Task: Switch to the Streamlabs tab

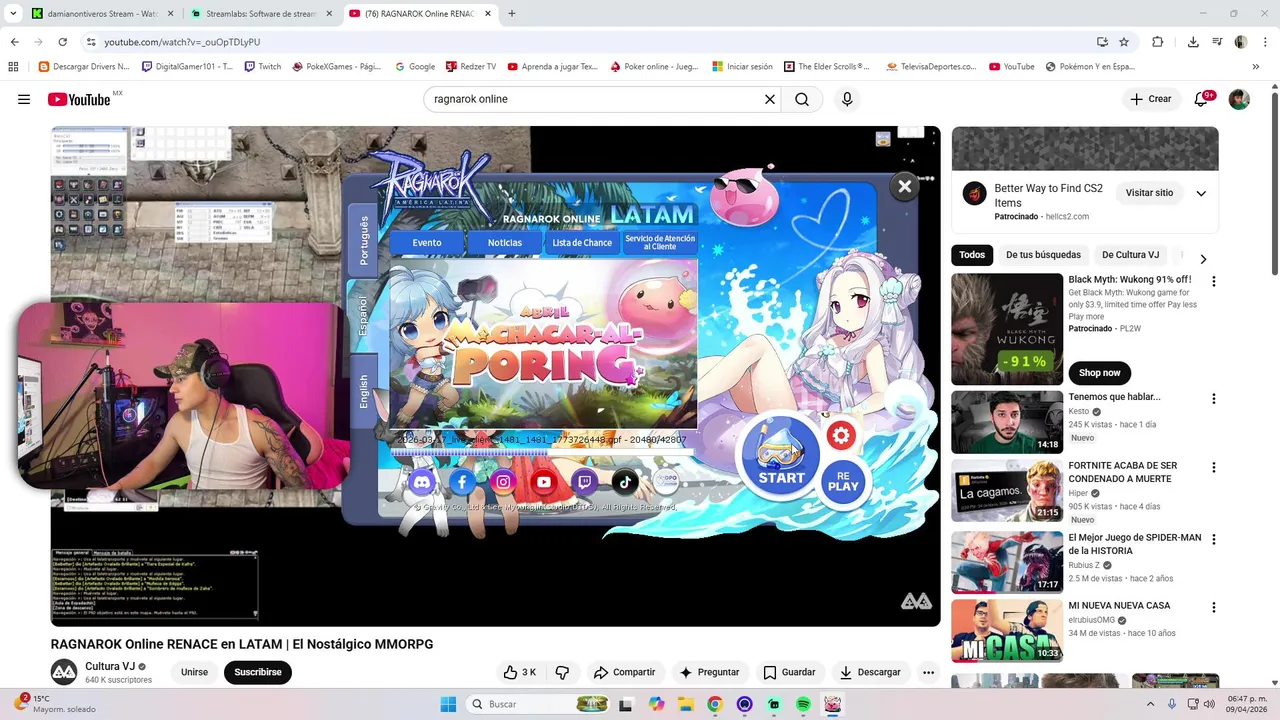Action: (260, 14)
